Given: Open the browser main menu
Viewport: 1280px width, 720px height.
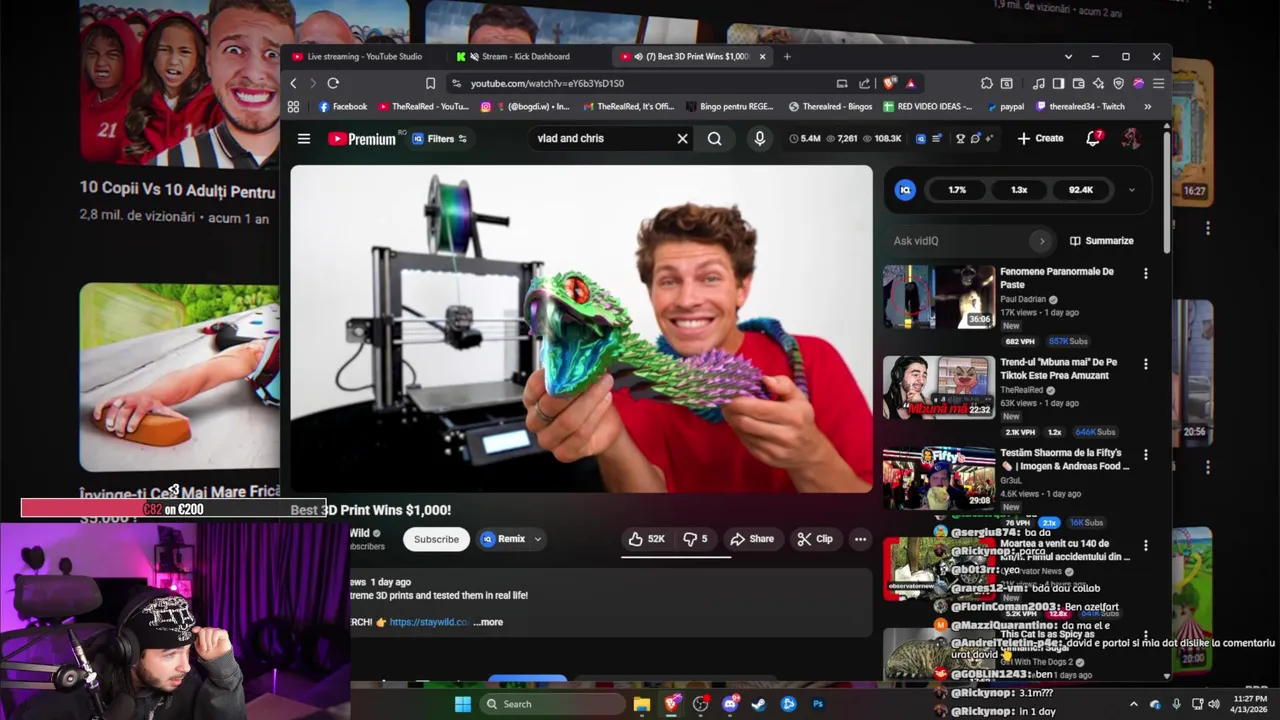Looking at the screenshot, I should [1158, 83].
